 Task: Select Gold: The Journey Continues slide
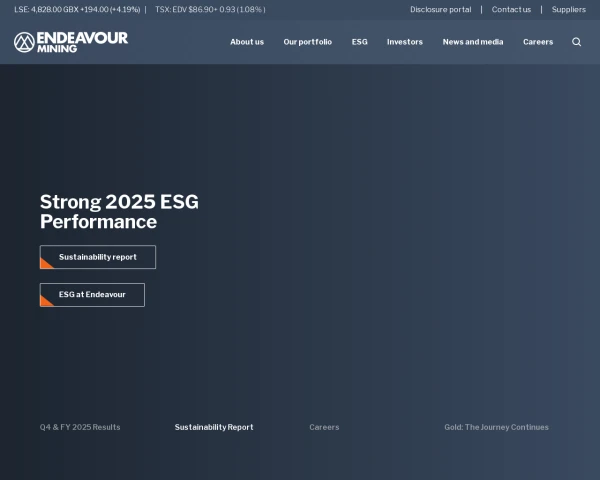click(x=496, y=427)
